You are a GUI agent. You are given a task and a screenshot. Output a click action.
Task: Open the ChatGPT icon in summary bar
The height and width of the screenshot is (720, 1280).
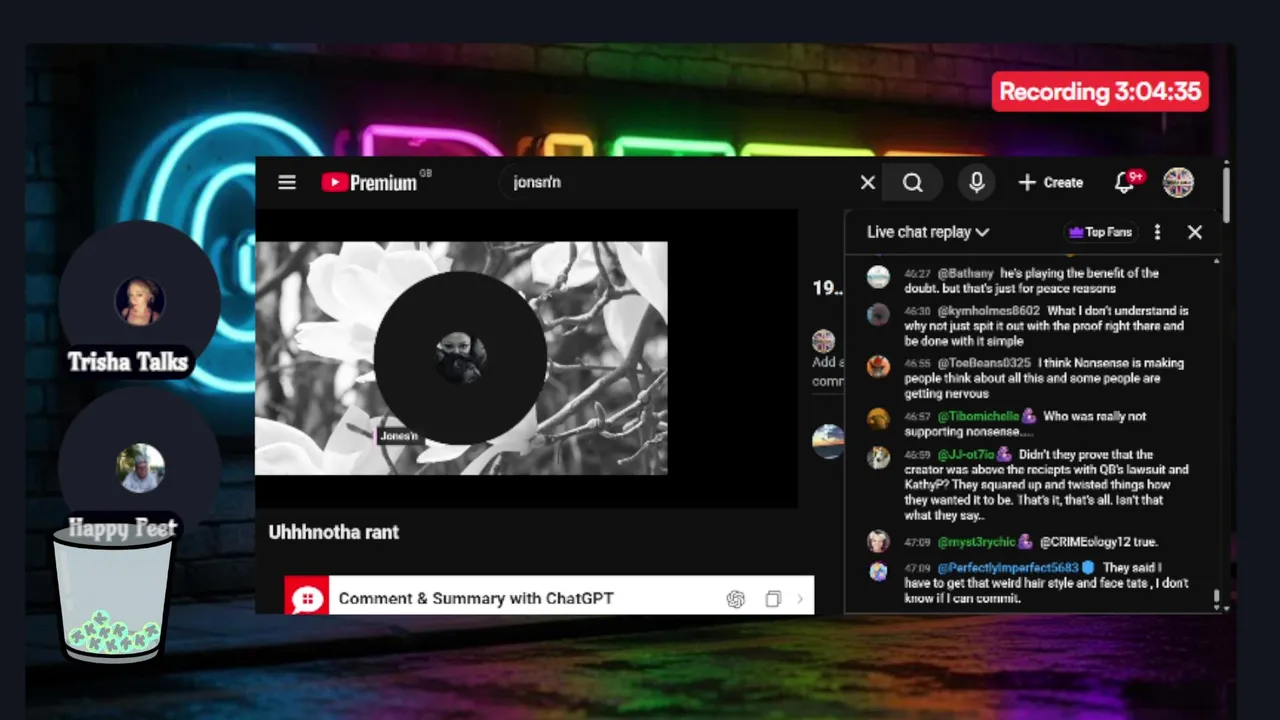point(736,599)
